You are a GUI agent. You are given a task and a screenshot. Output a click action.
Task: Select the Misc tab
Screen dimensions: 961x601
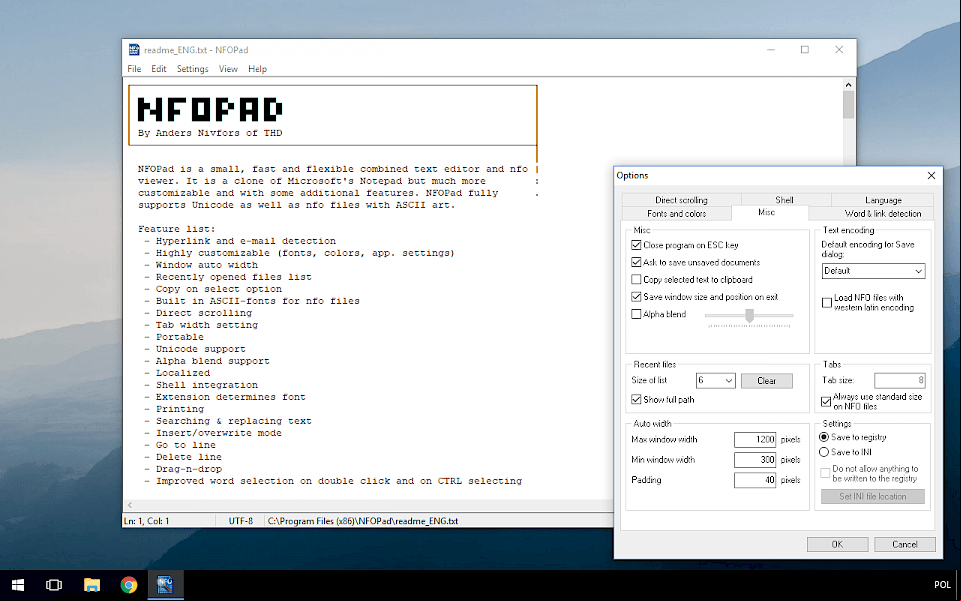[767, 212]
